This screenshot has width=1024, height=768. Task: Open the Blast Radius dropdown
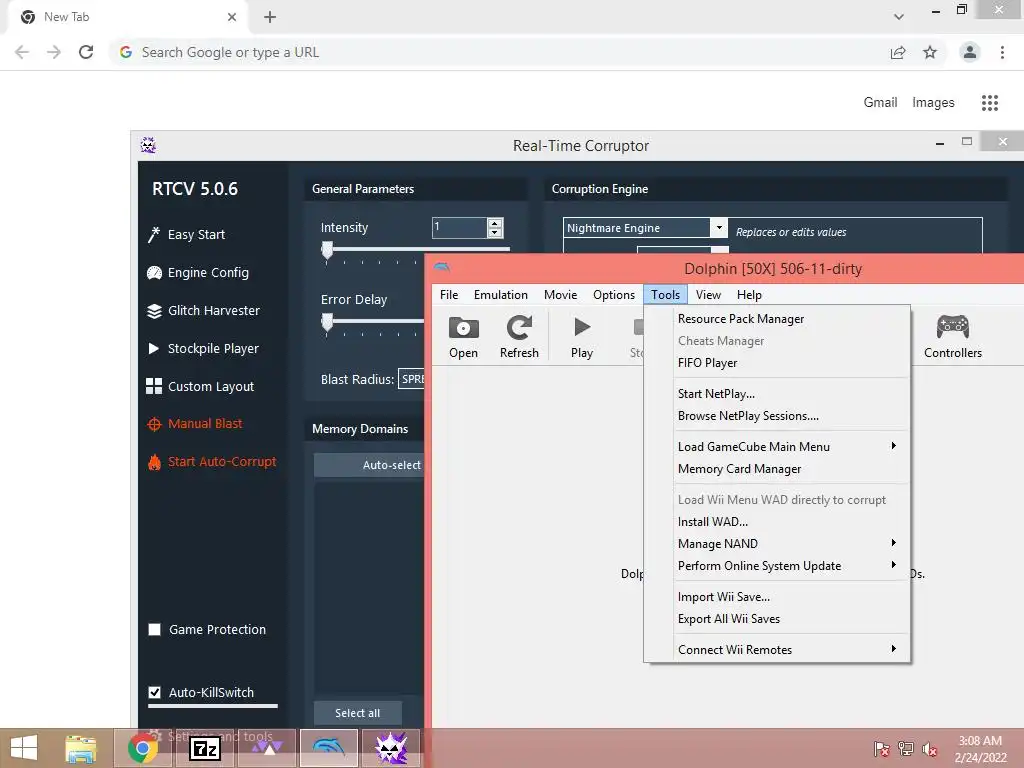[411, 379]
